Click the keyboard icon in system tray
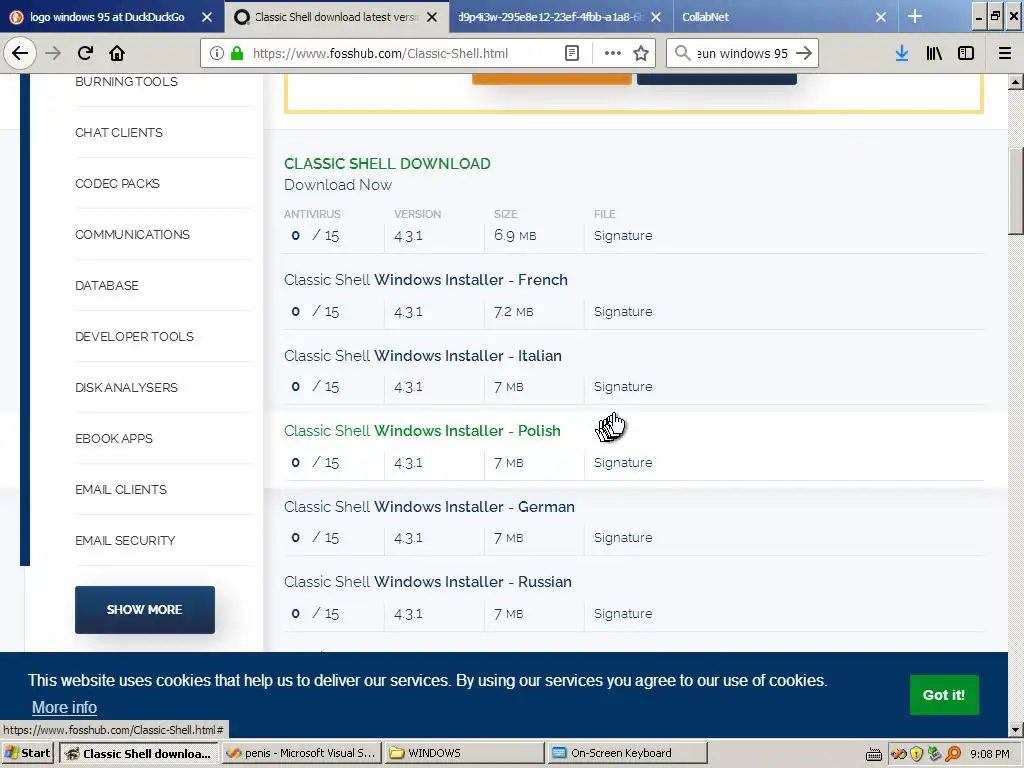 (874, 754)
